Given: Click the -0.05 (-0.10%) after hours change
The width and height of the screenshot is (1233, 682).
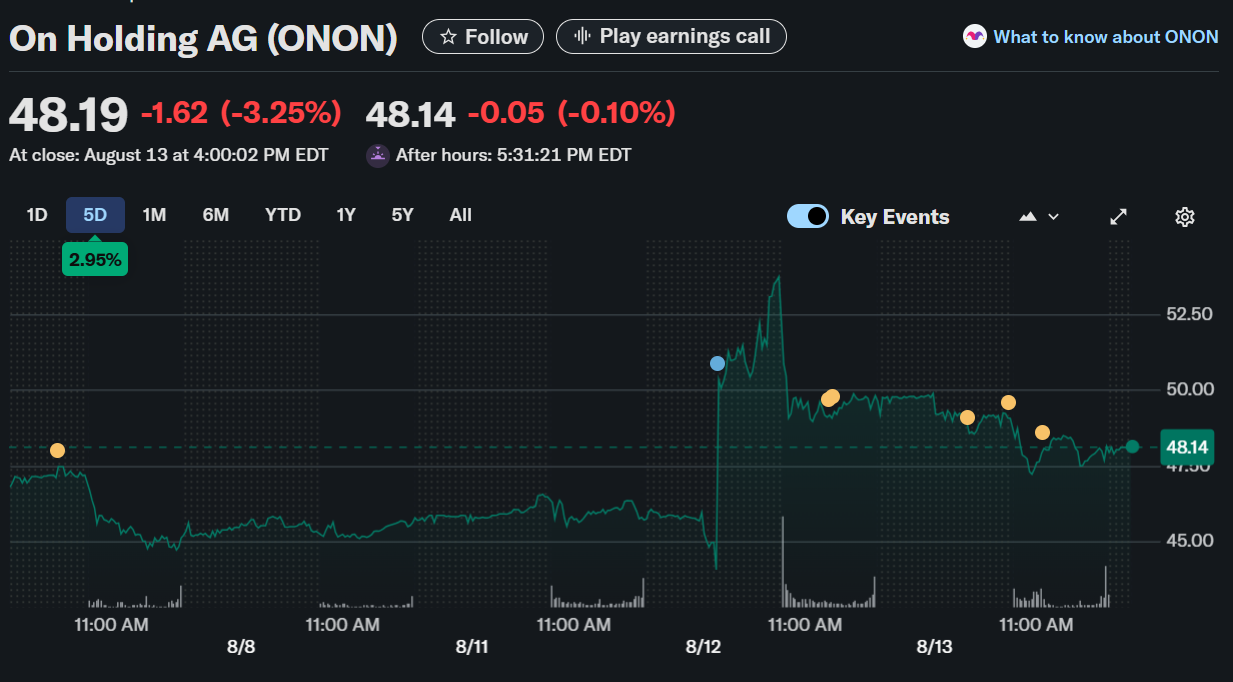Looking at the screenshot, I should tap(571, 113).
